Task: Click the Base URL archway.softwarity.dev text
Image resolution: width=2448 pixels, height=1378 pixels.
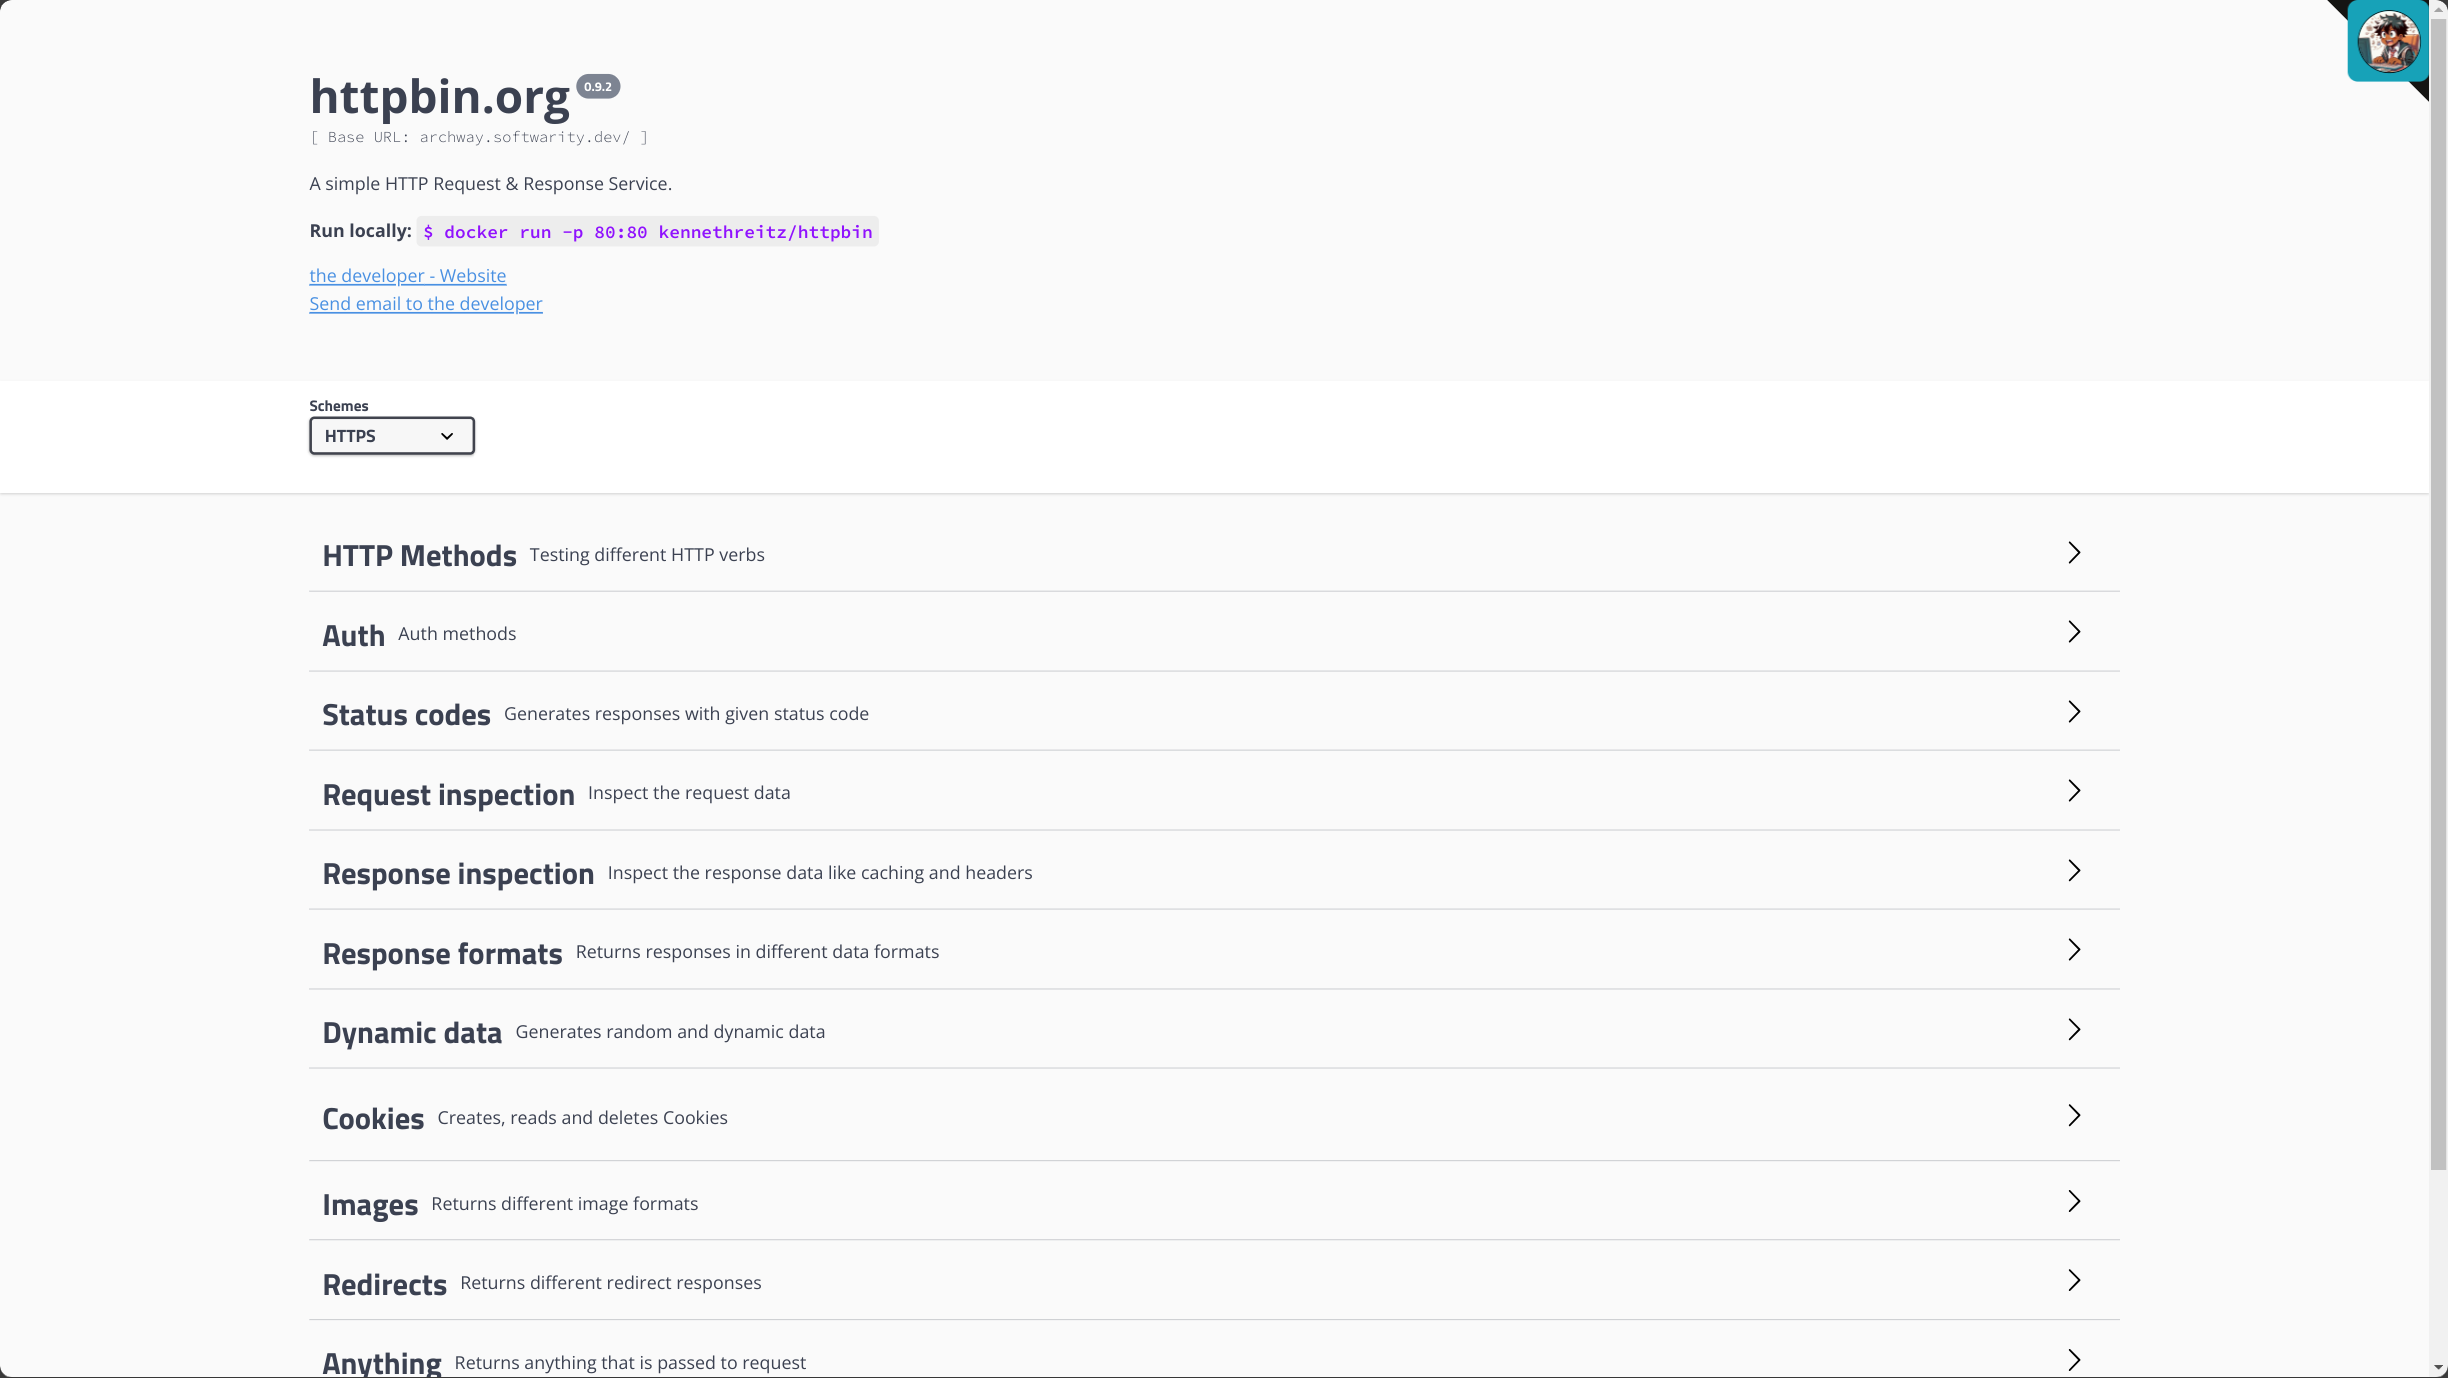Action: point(479,138)
